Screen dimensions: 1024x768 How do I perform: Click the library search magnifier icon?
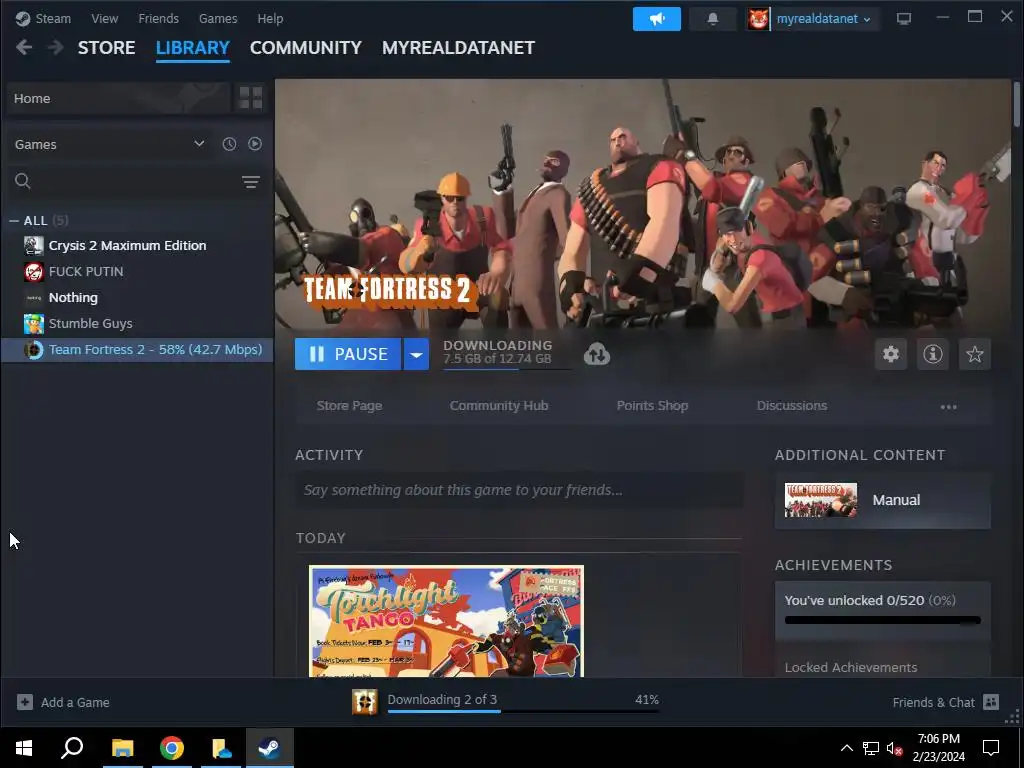click(23, 181)
